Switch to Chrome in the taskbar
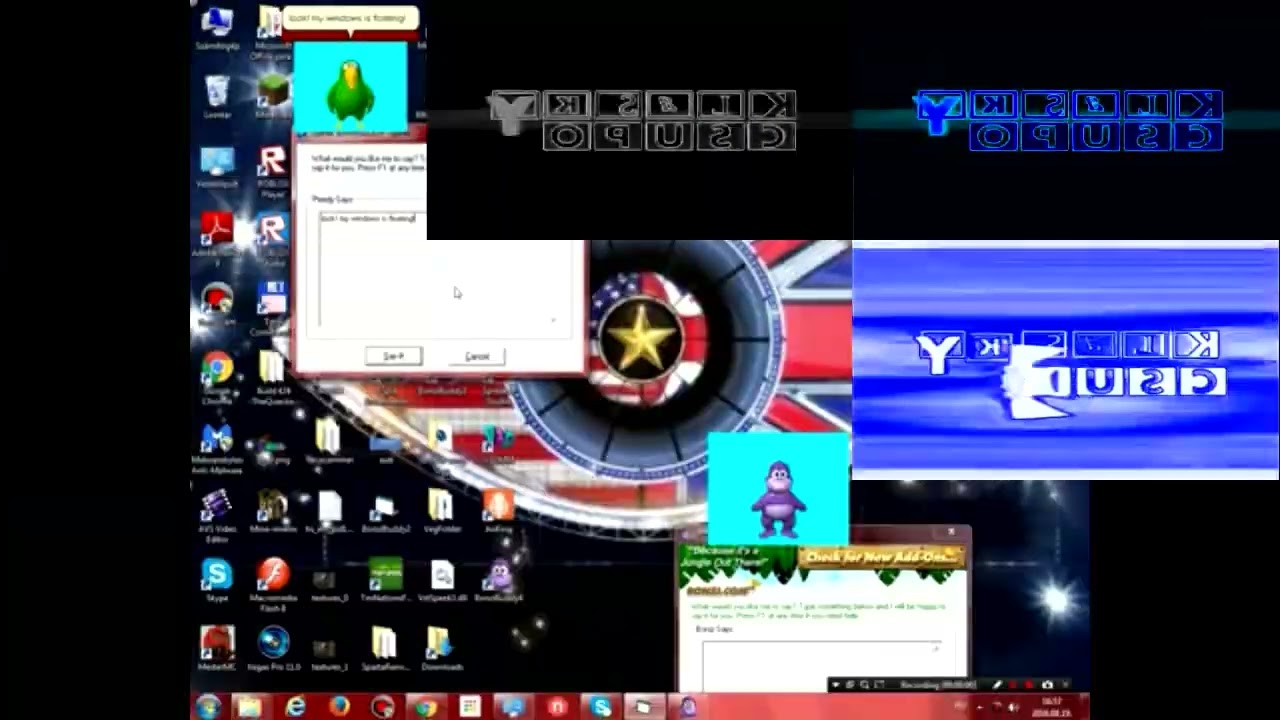The image size is (1280, 720). click(x=426, y=707)
